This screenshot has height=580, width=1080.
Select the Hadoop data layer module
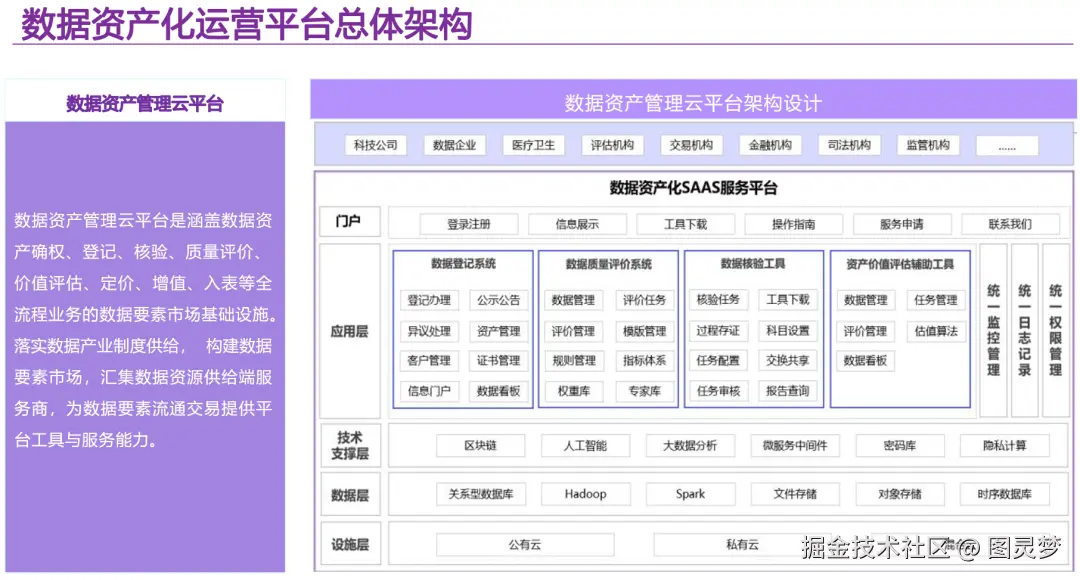click(585, 494)
